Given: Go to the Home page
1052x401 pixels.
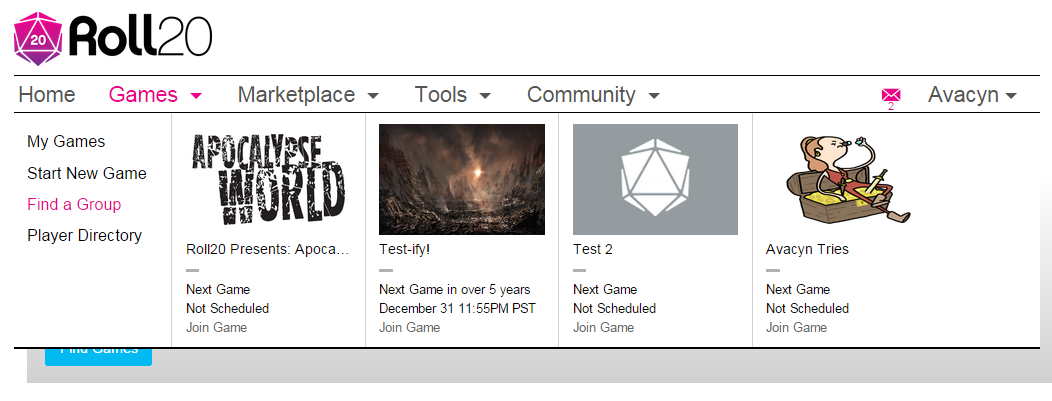Looking at the screenshot, I should pyautogui.click(x=47, y=95).
